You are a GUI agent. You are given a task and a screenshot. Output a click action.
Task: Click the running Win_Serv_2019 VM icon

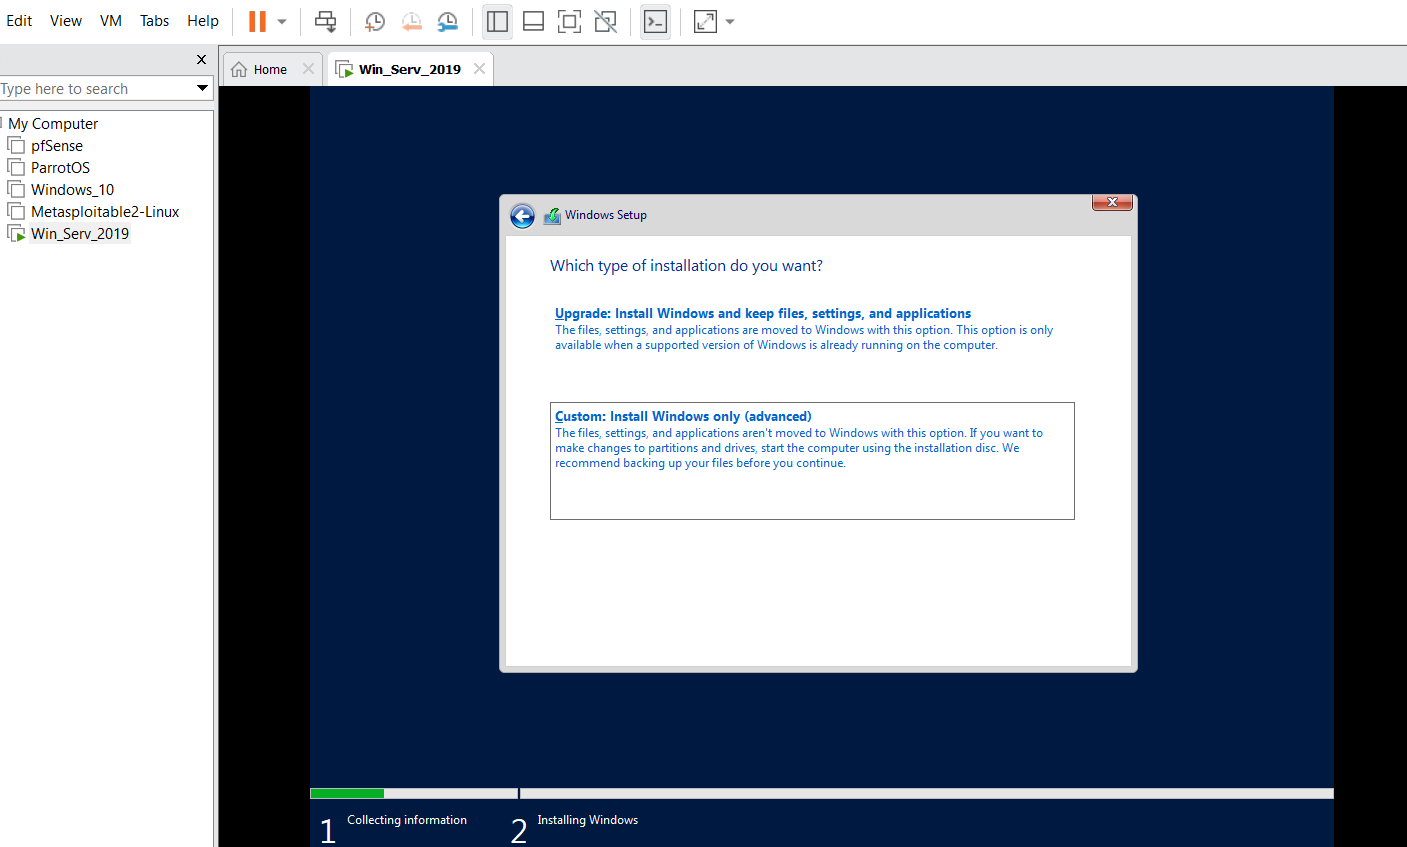[x=16, y=234]
